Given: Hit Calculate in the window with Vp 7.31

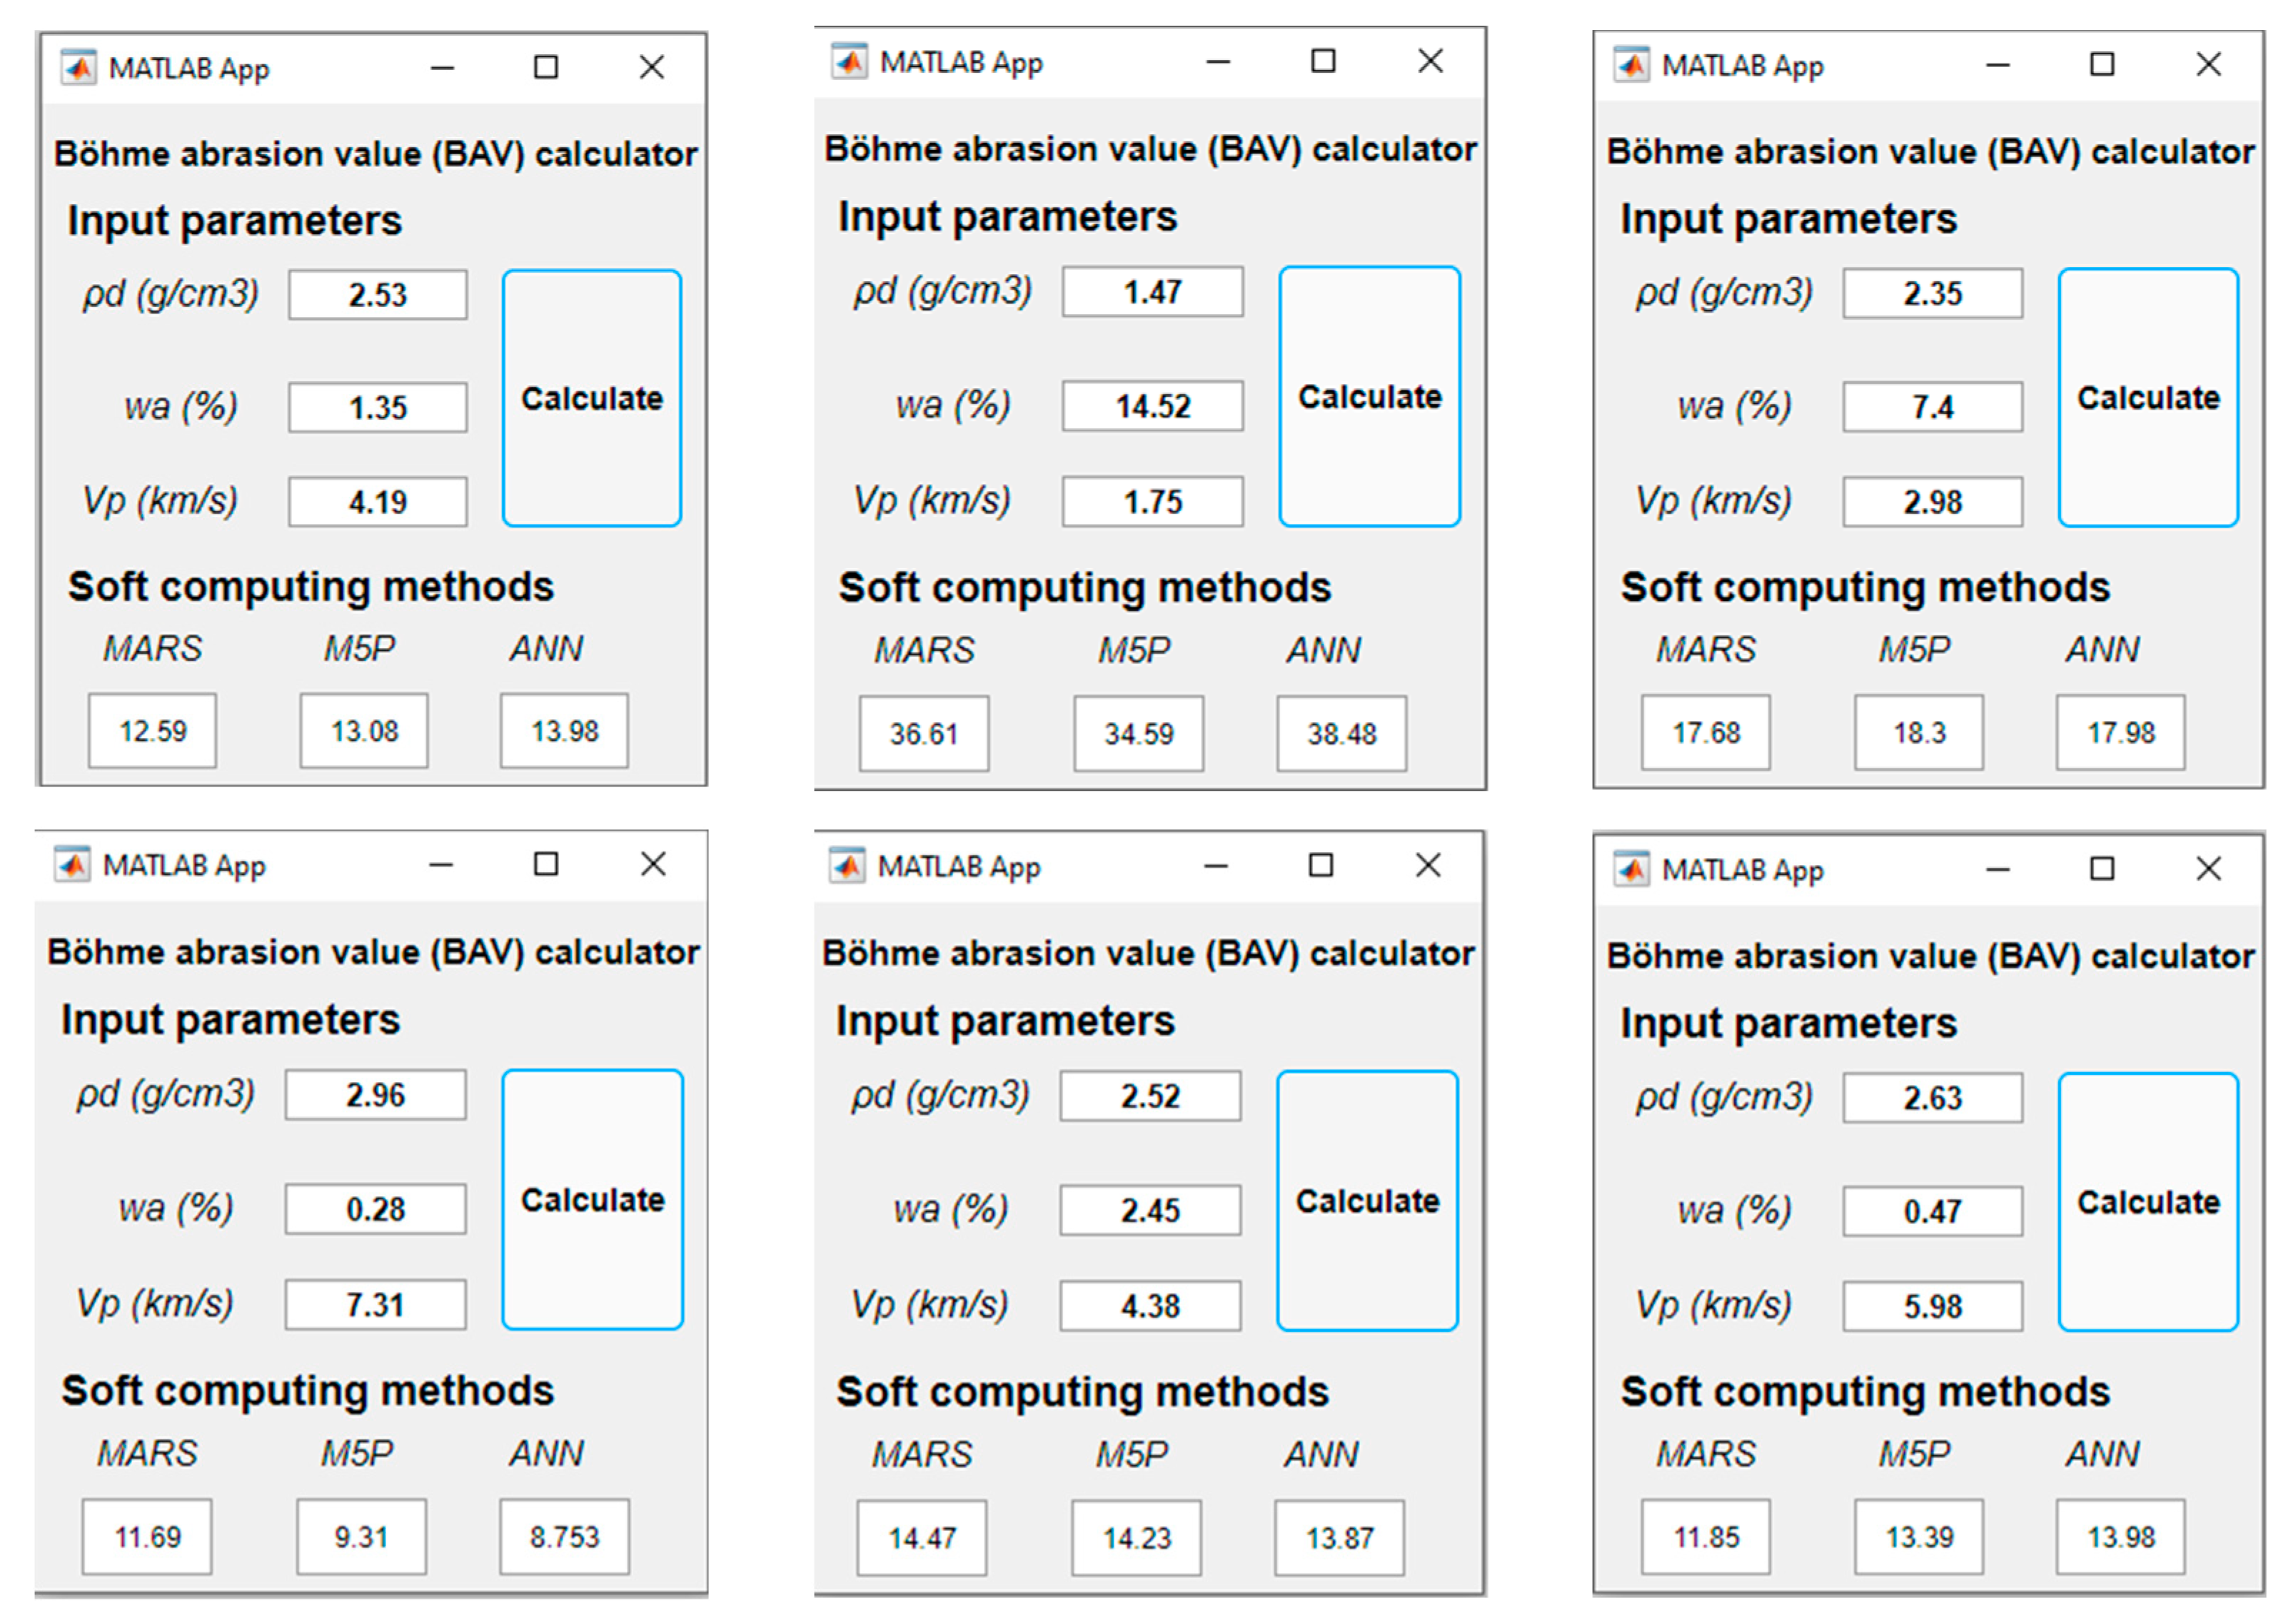Looking at the screenshot, I should [592, 1199].
